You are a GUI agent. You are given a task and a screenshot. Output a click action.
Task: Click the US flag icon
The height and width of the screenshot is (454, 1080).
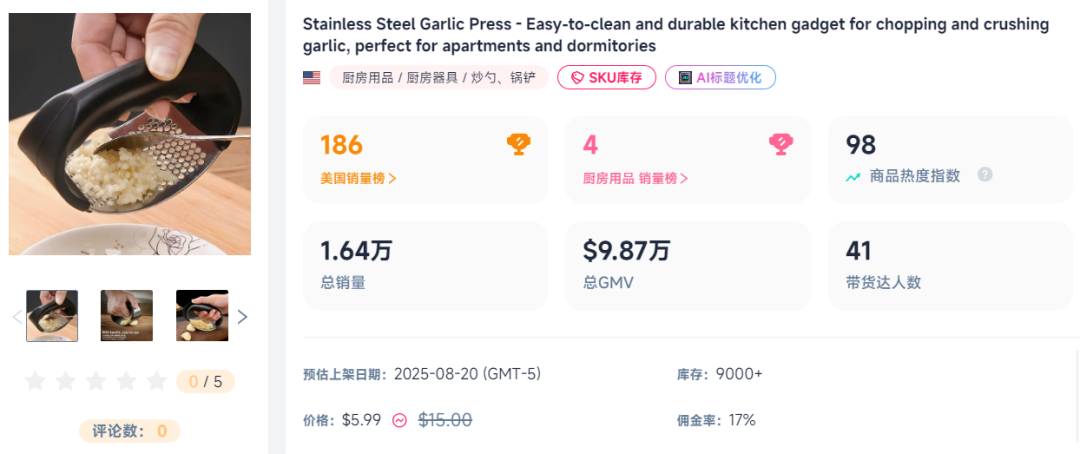(x=312, y=78)
